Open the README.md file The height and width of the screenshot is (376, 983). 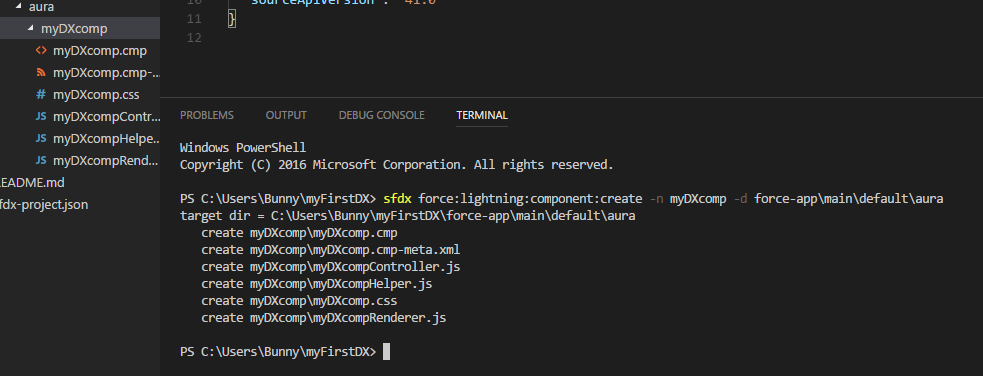[32, 182]
